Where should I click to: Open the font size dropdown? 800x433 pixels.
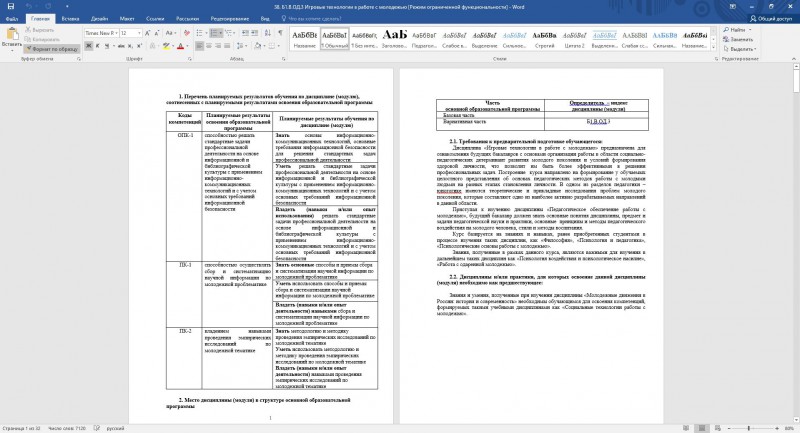click(139, 33)
